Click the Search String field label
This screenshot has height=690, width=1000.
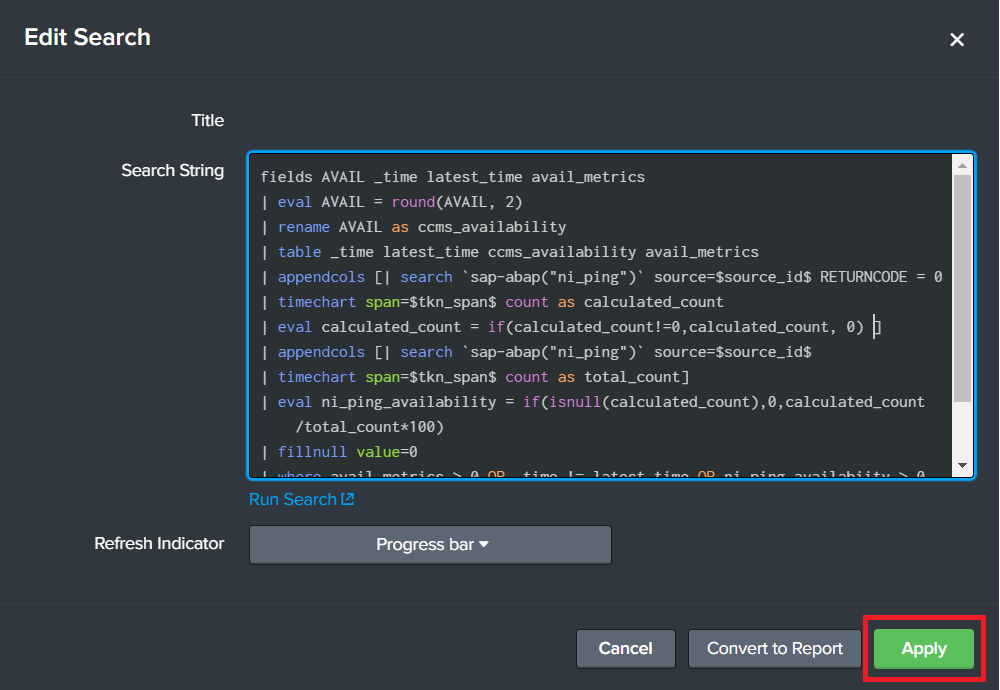point(172,170)
